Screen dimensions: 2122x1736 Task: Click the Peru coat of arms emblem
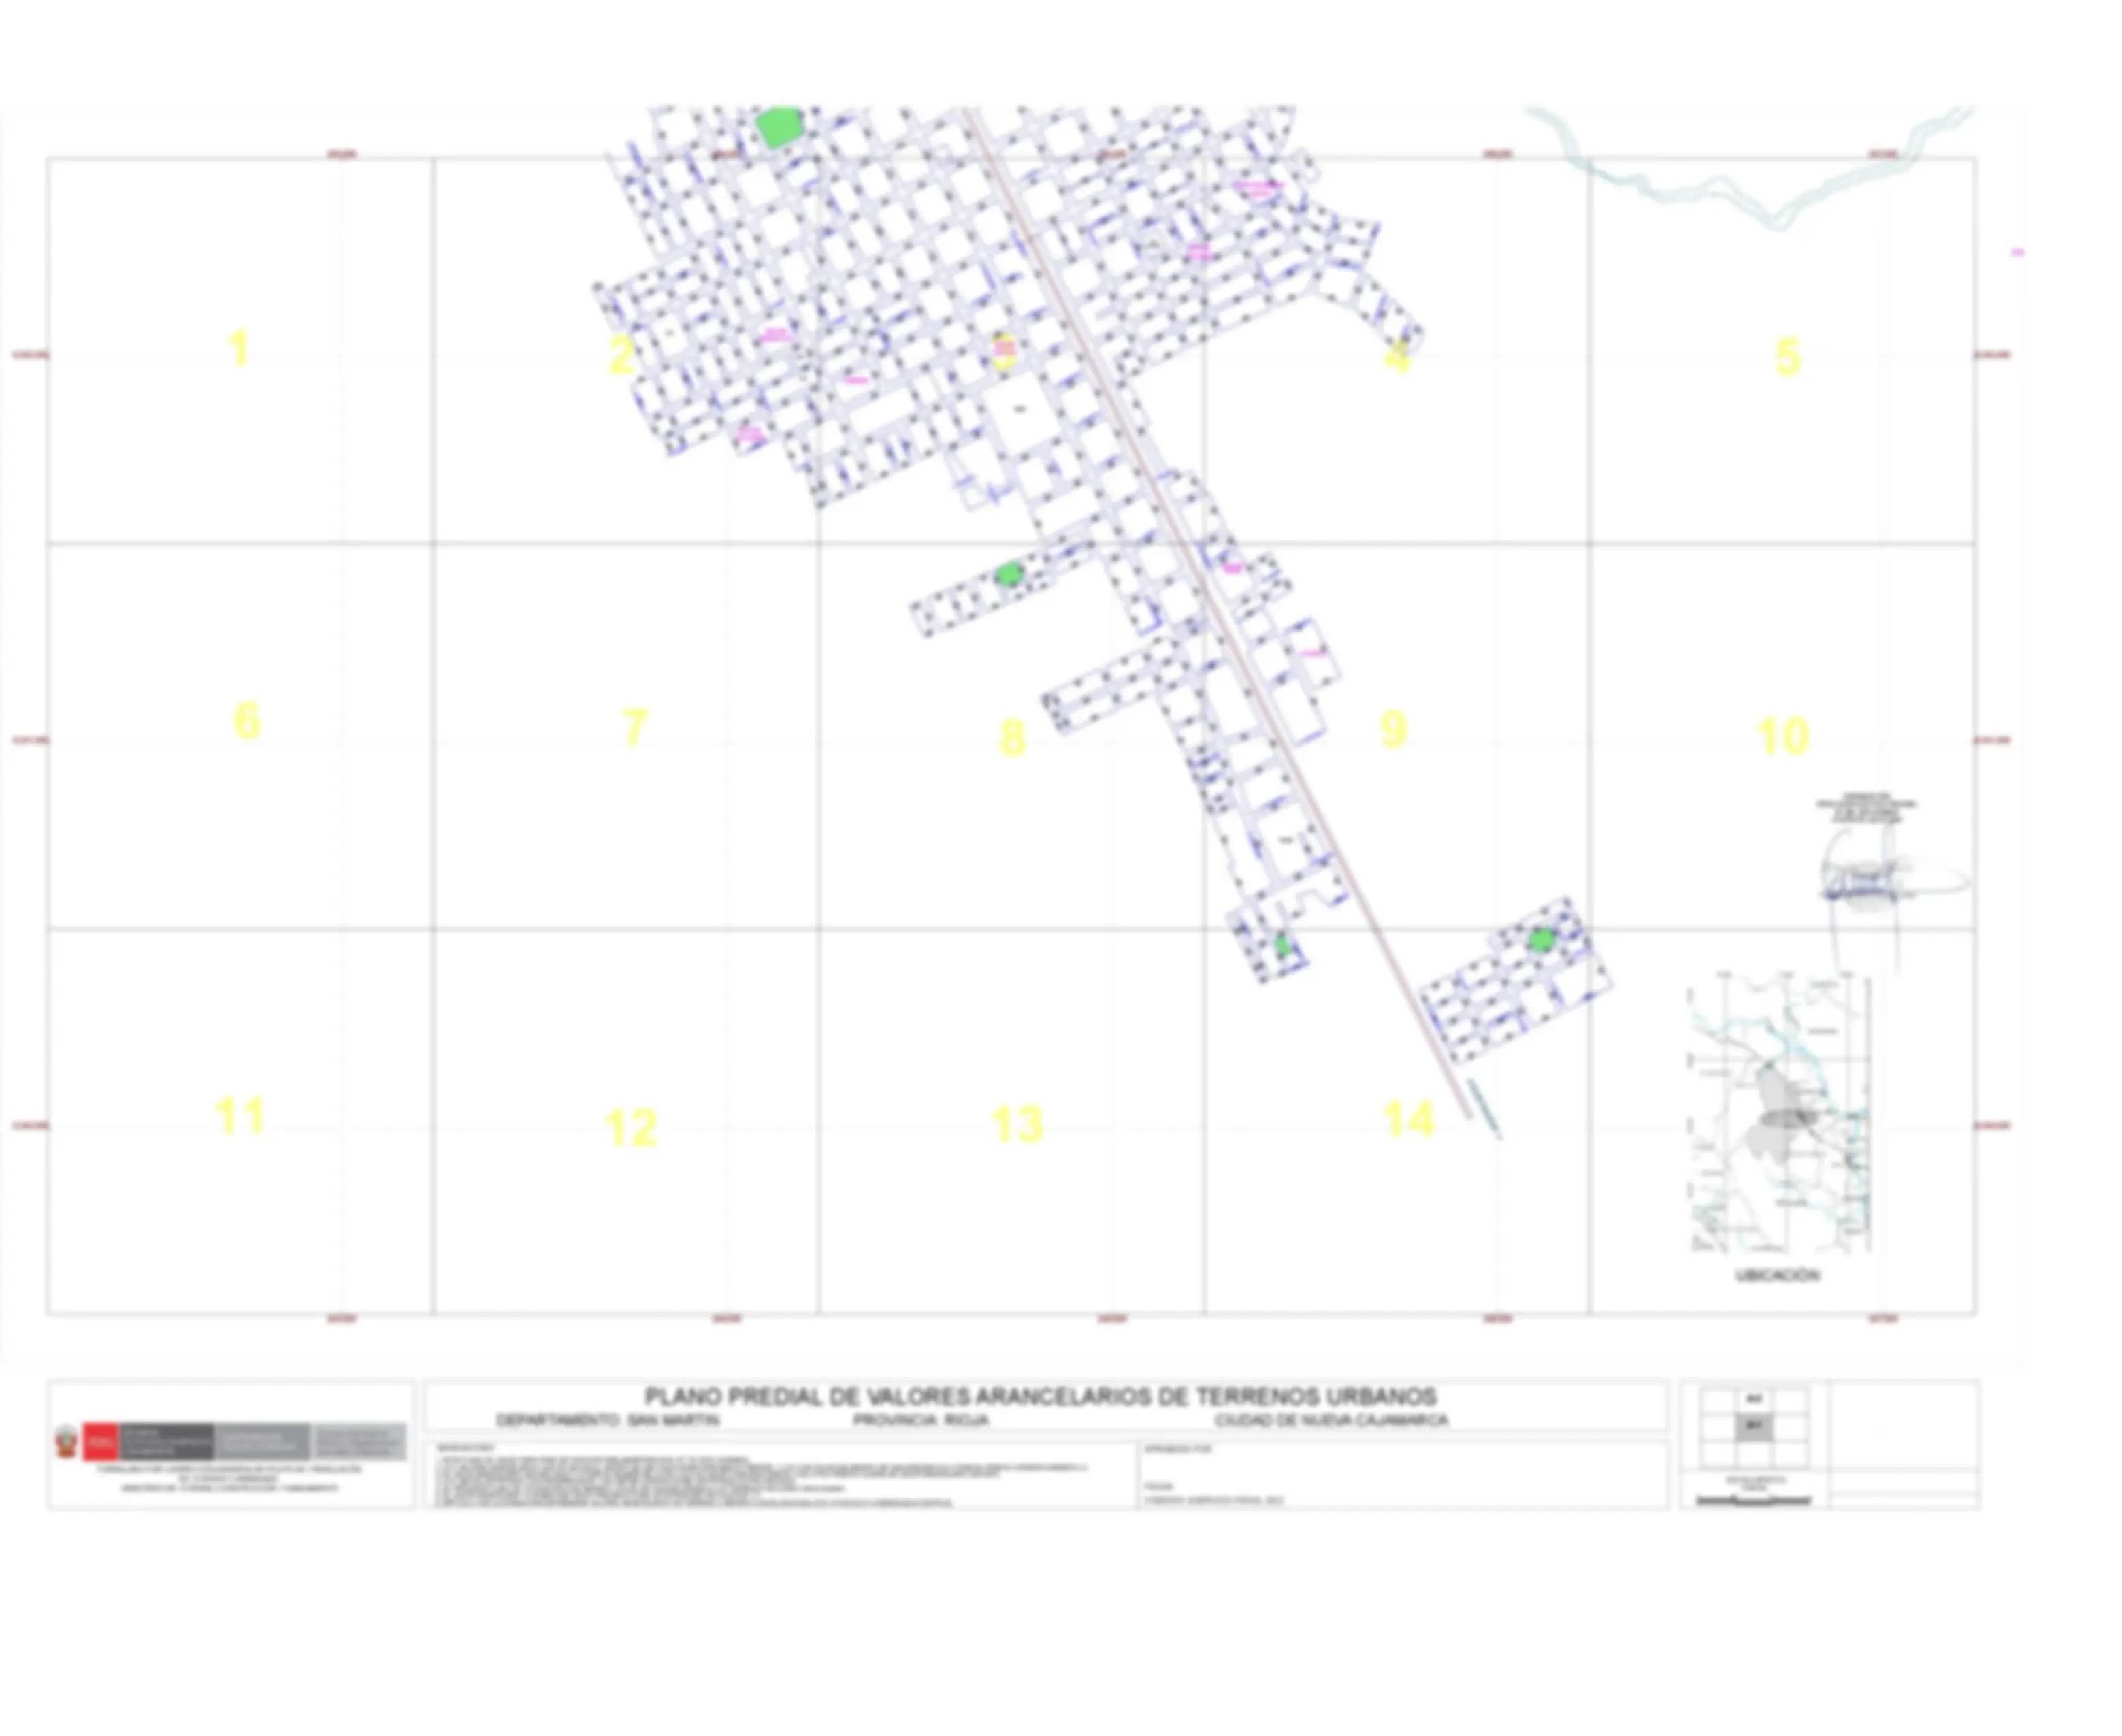[67, 1442]
